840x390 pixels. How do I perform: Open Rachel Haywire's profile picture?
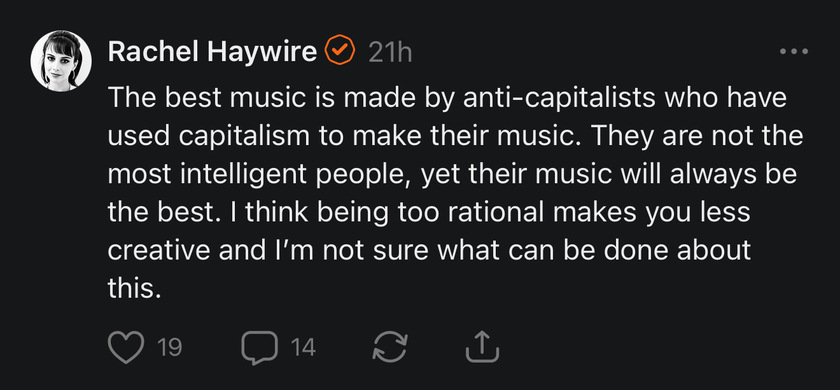[x=61, y=61]
